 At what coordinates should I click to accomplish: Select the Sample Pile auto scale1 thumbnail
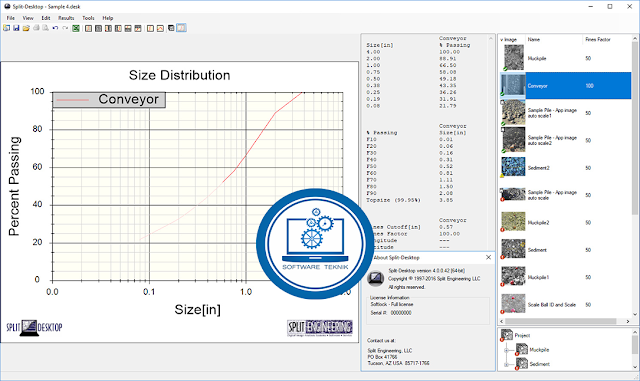pyautogui.click(x=513, y=112)
